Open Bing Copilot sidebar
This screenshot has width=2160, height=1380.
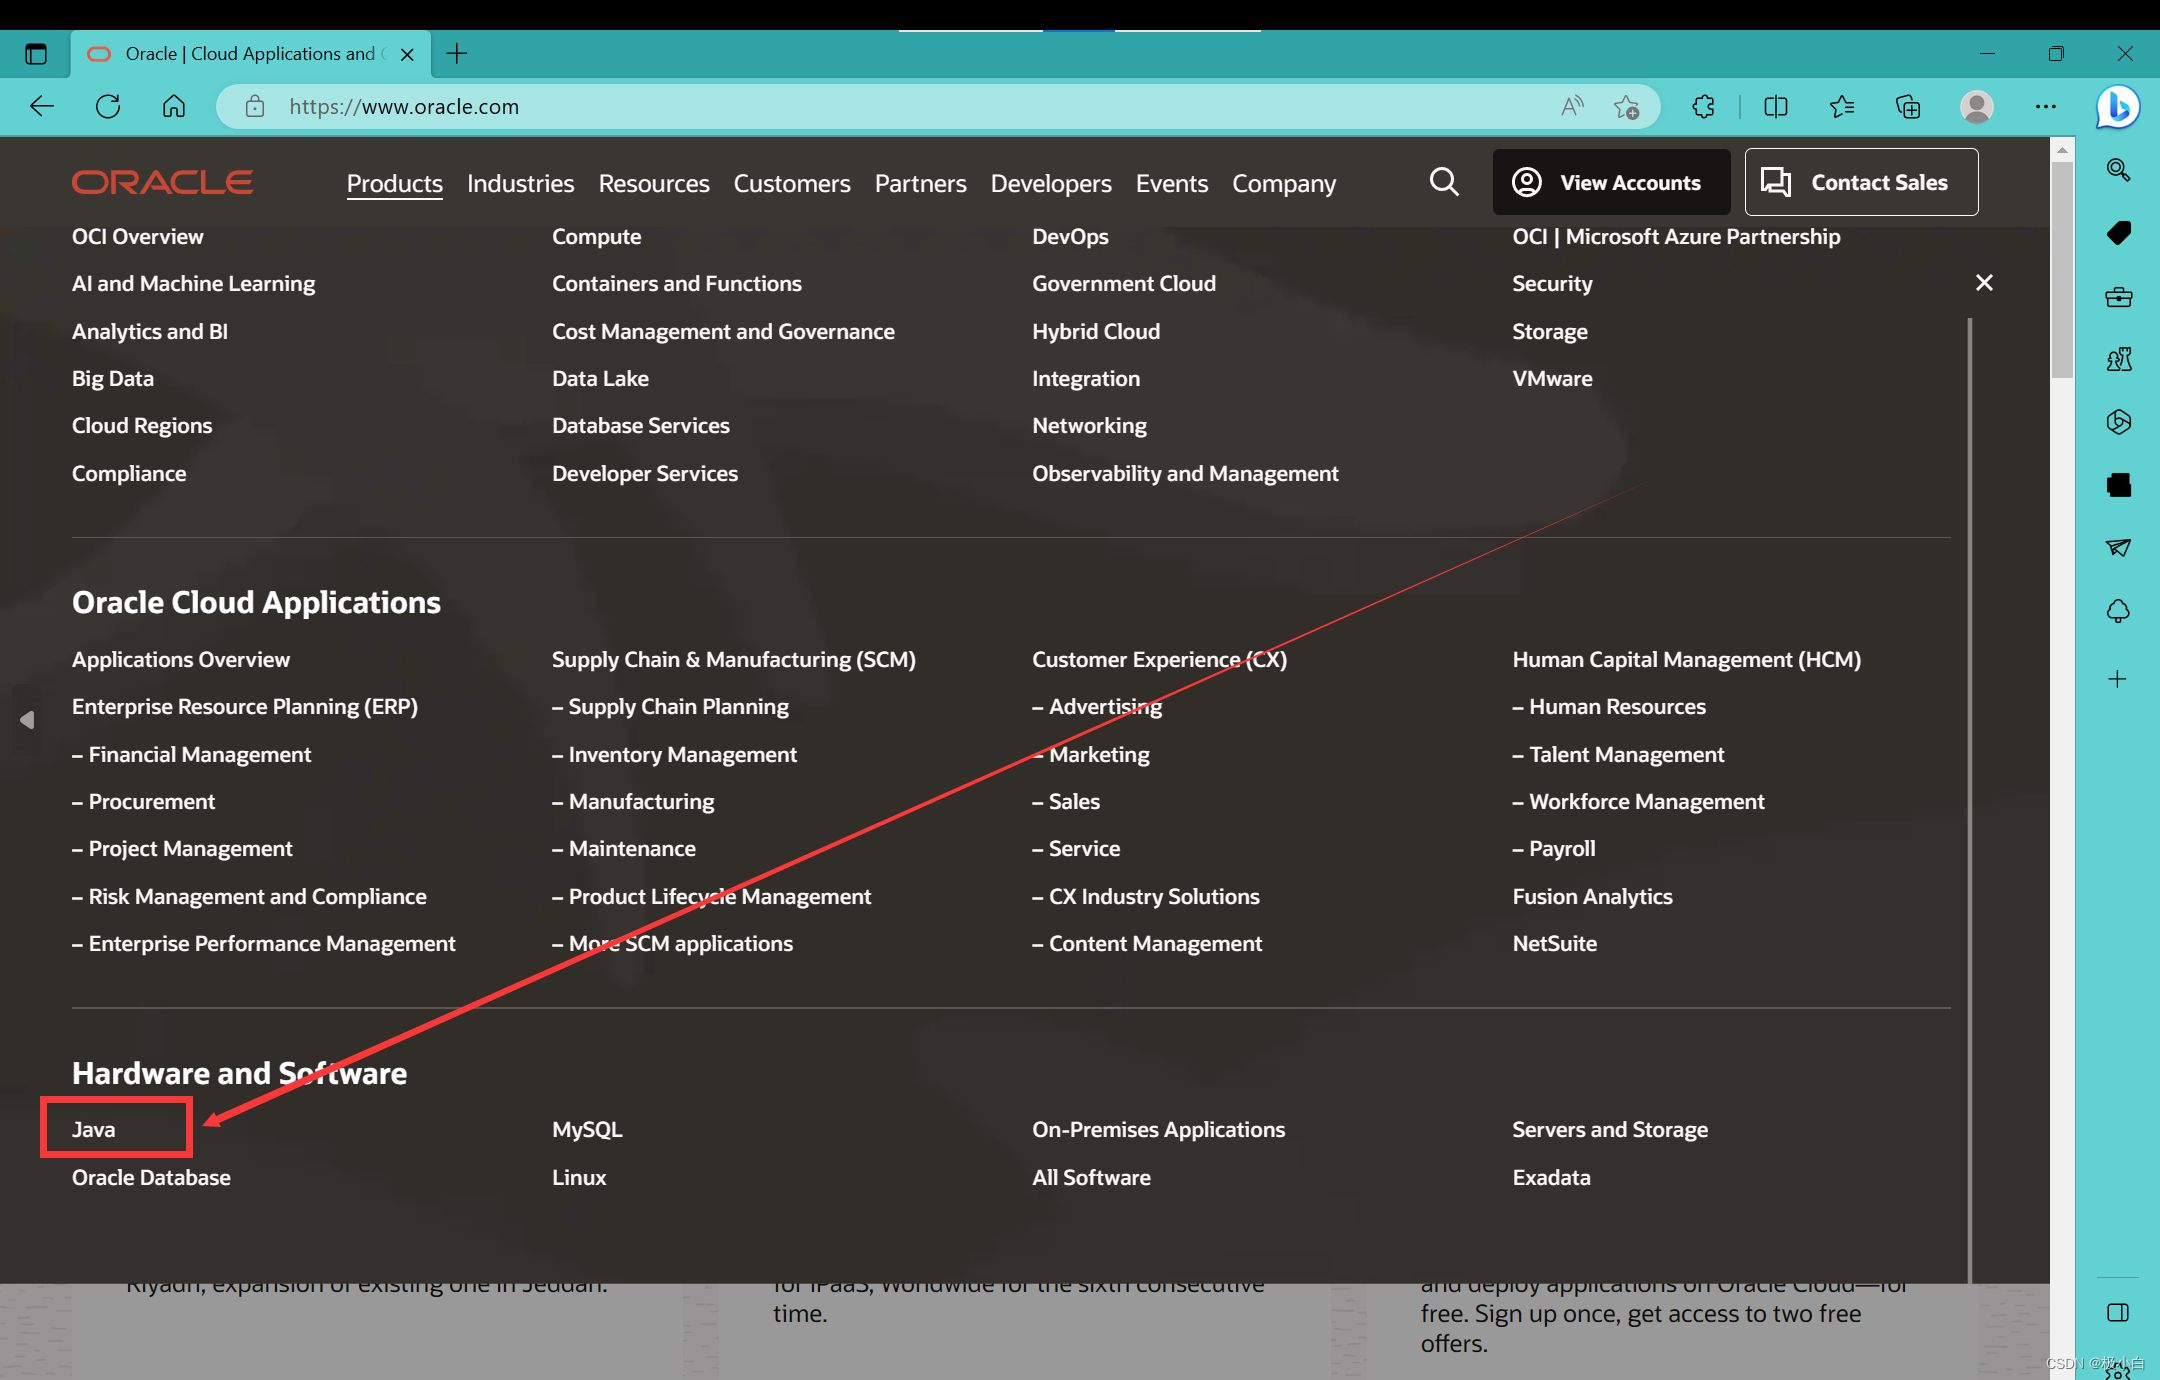(x=2118, y=106)
